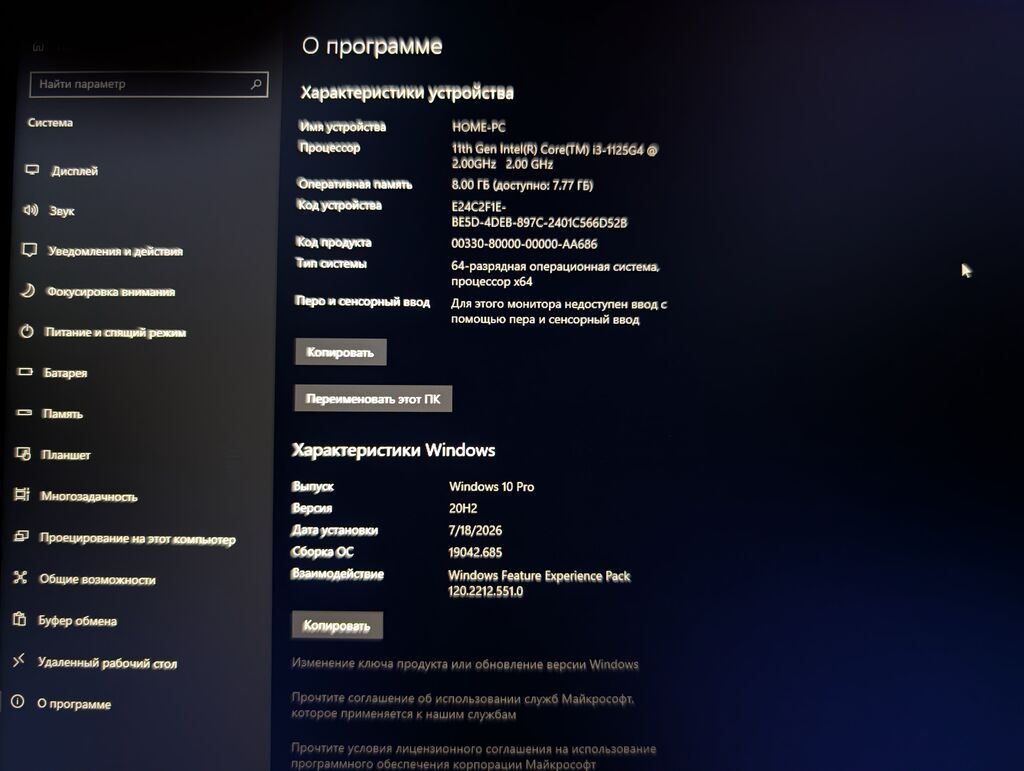Open Питание и спящий режим

click(x=115, y=332)
